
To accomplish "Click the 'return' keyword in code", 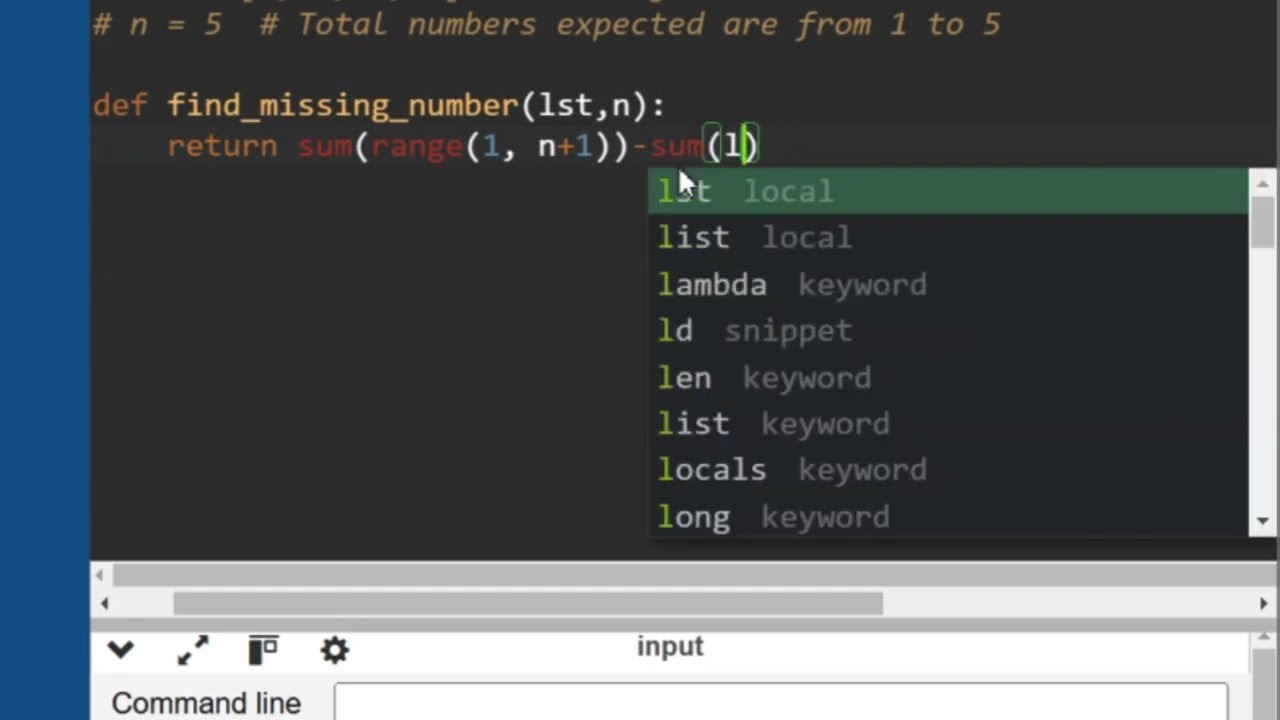I will click(222, 146).
